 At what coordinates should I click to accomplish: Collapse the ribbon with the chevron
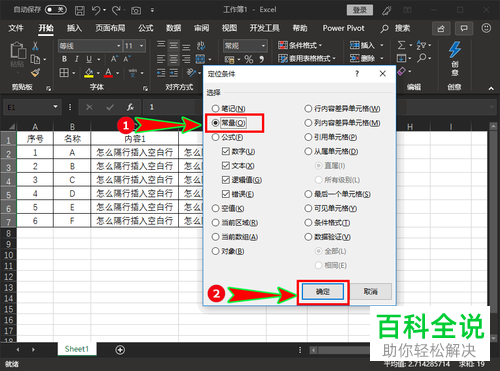pos(491,88)
